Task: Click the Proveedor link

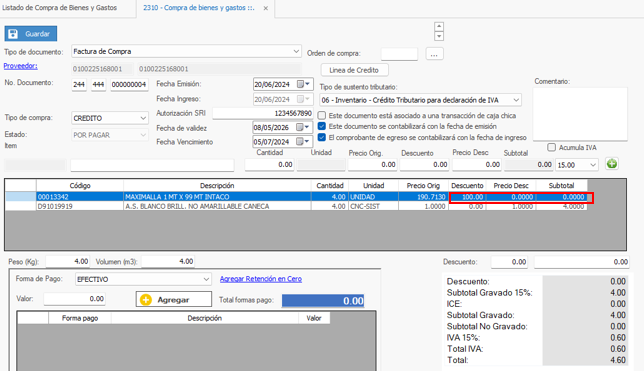Action: pos(21,66)
